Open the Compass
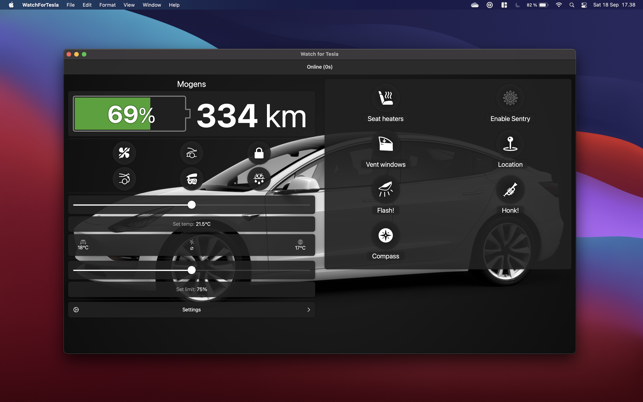The width and height of the screenshot is (643, 402). coord(385,235)
